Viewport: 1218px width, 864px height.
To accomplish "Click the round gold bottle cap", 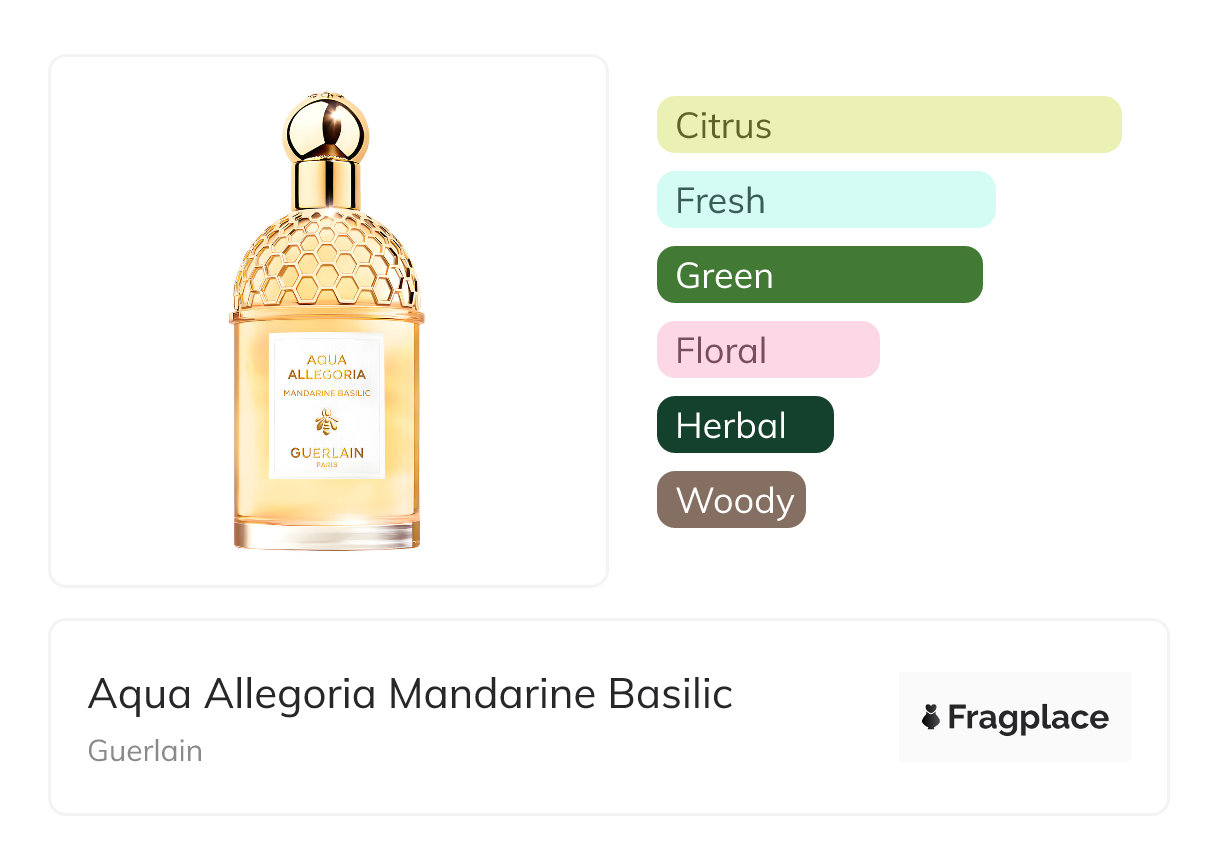I will tap(327, 129).
